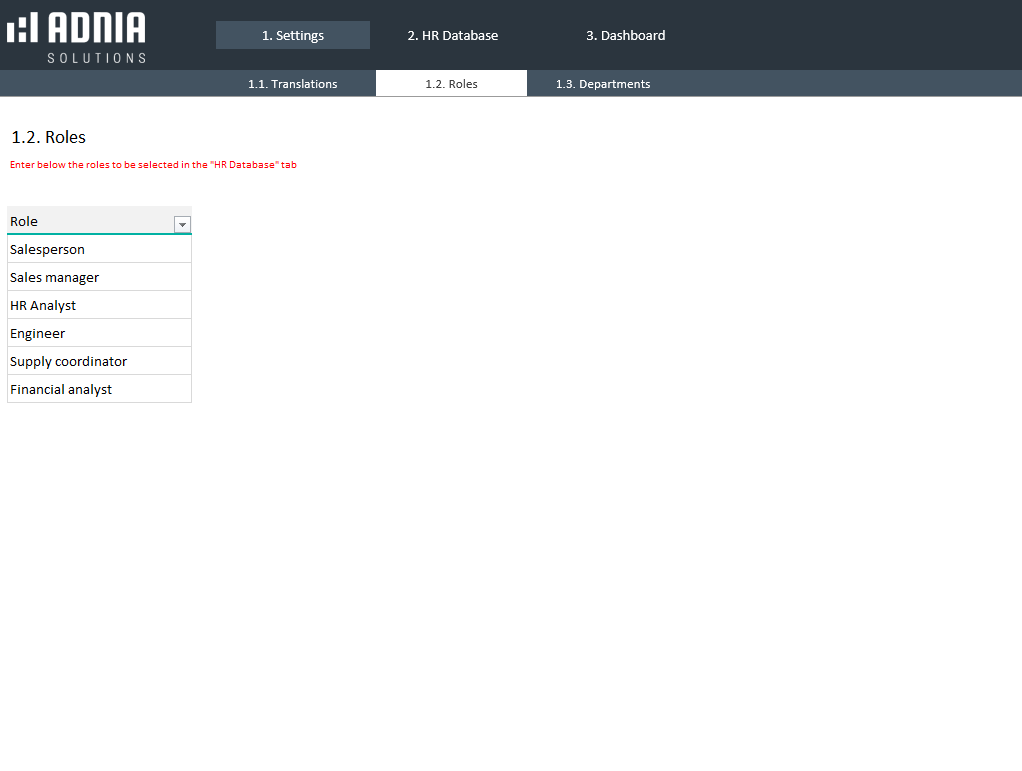Screen dimensions: 1022x771
Task: Click the Financial analyst role cell
Action: [x=61, y=389]
